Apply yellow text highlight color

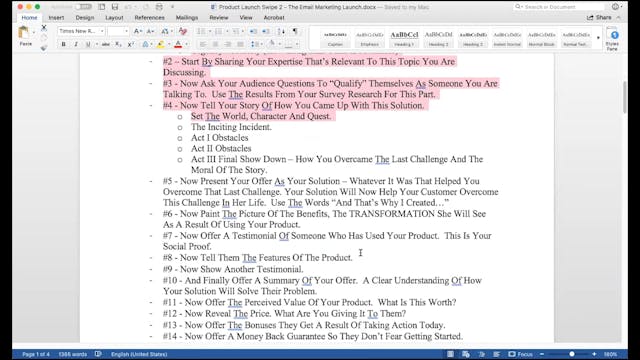click(160, 44)
